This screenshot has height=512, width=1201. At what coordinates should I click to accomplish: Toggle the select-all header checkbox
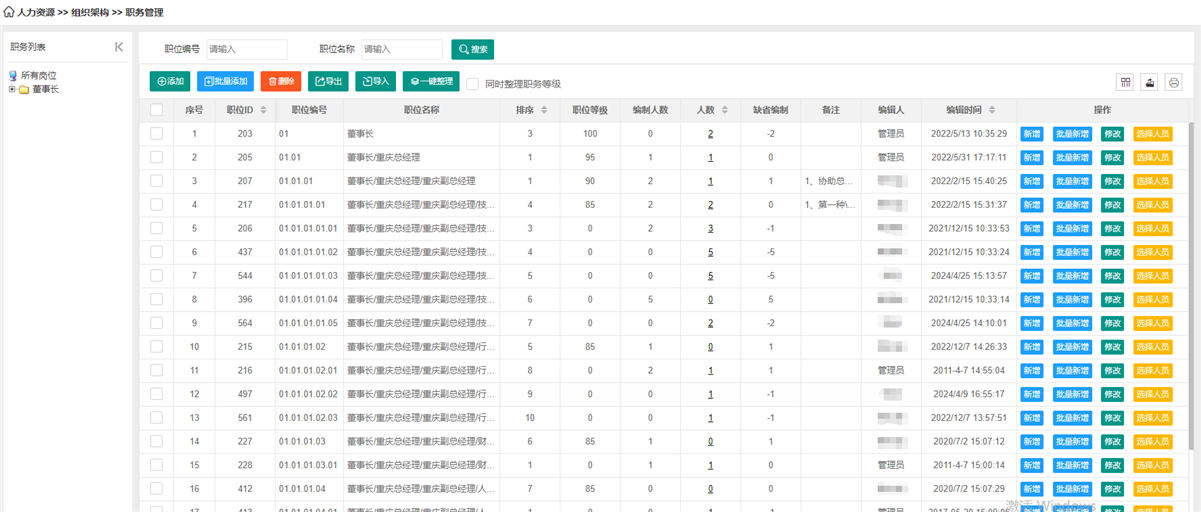[157, 110]
